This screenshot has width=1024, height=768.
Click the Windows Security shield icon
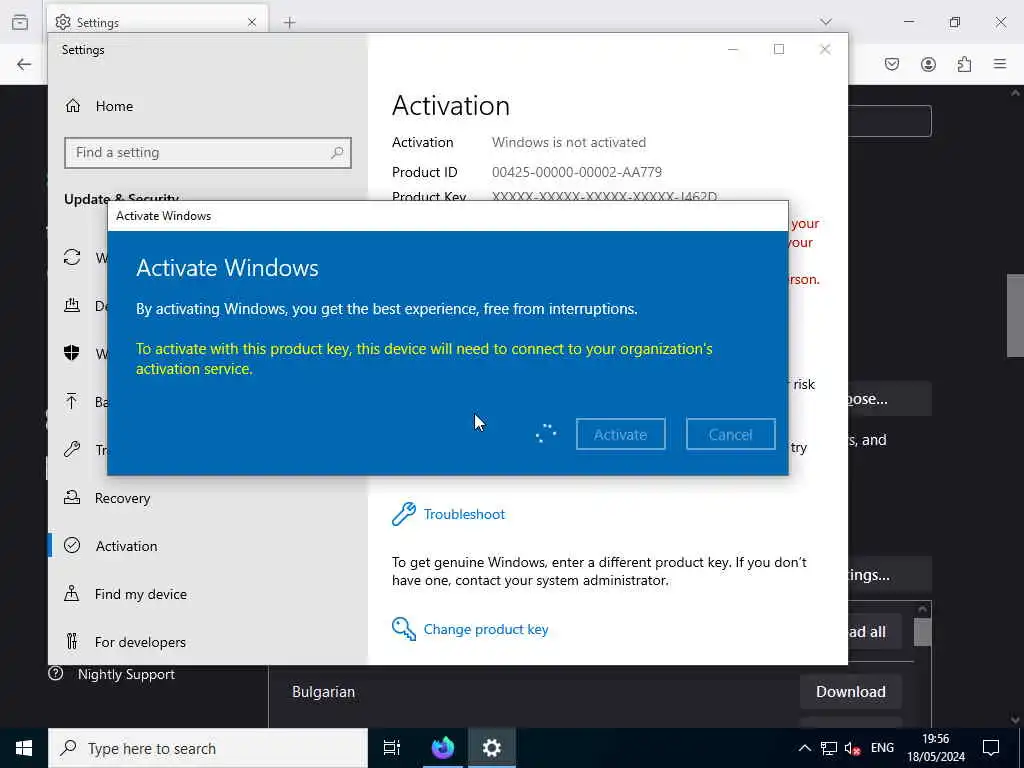72,353
